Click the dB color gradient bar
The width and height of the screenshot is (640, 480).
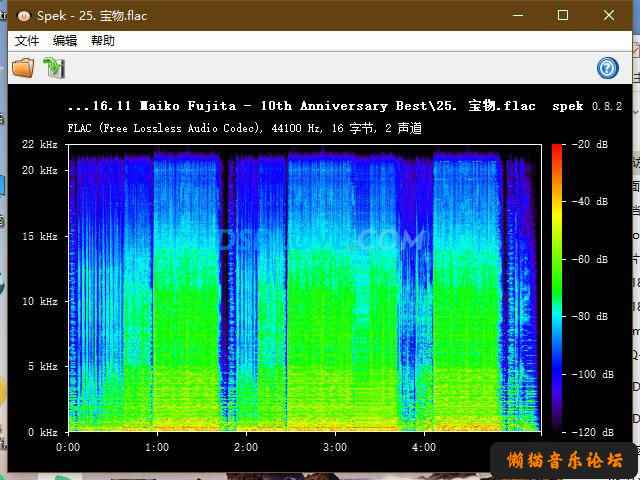(x=557, y=288)
